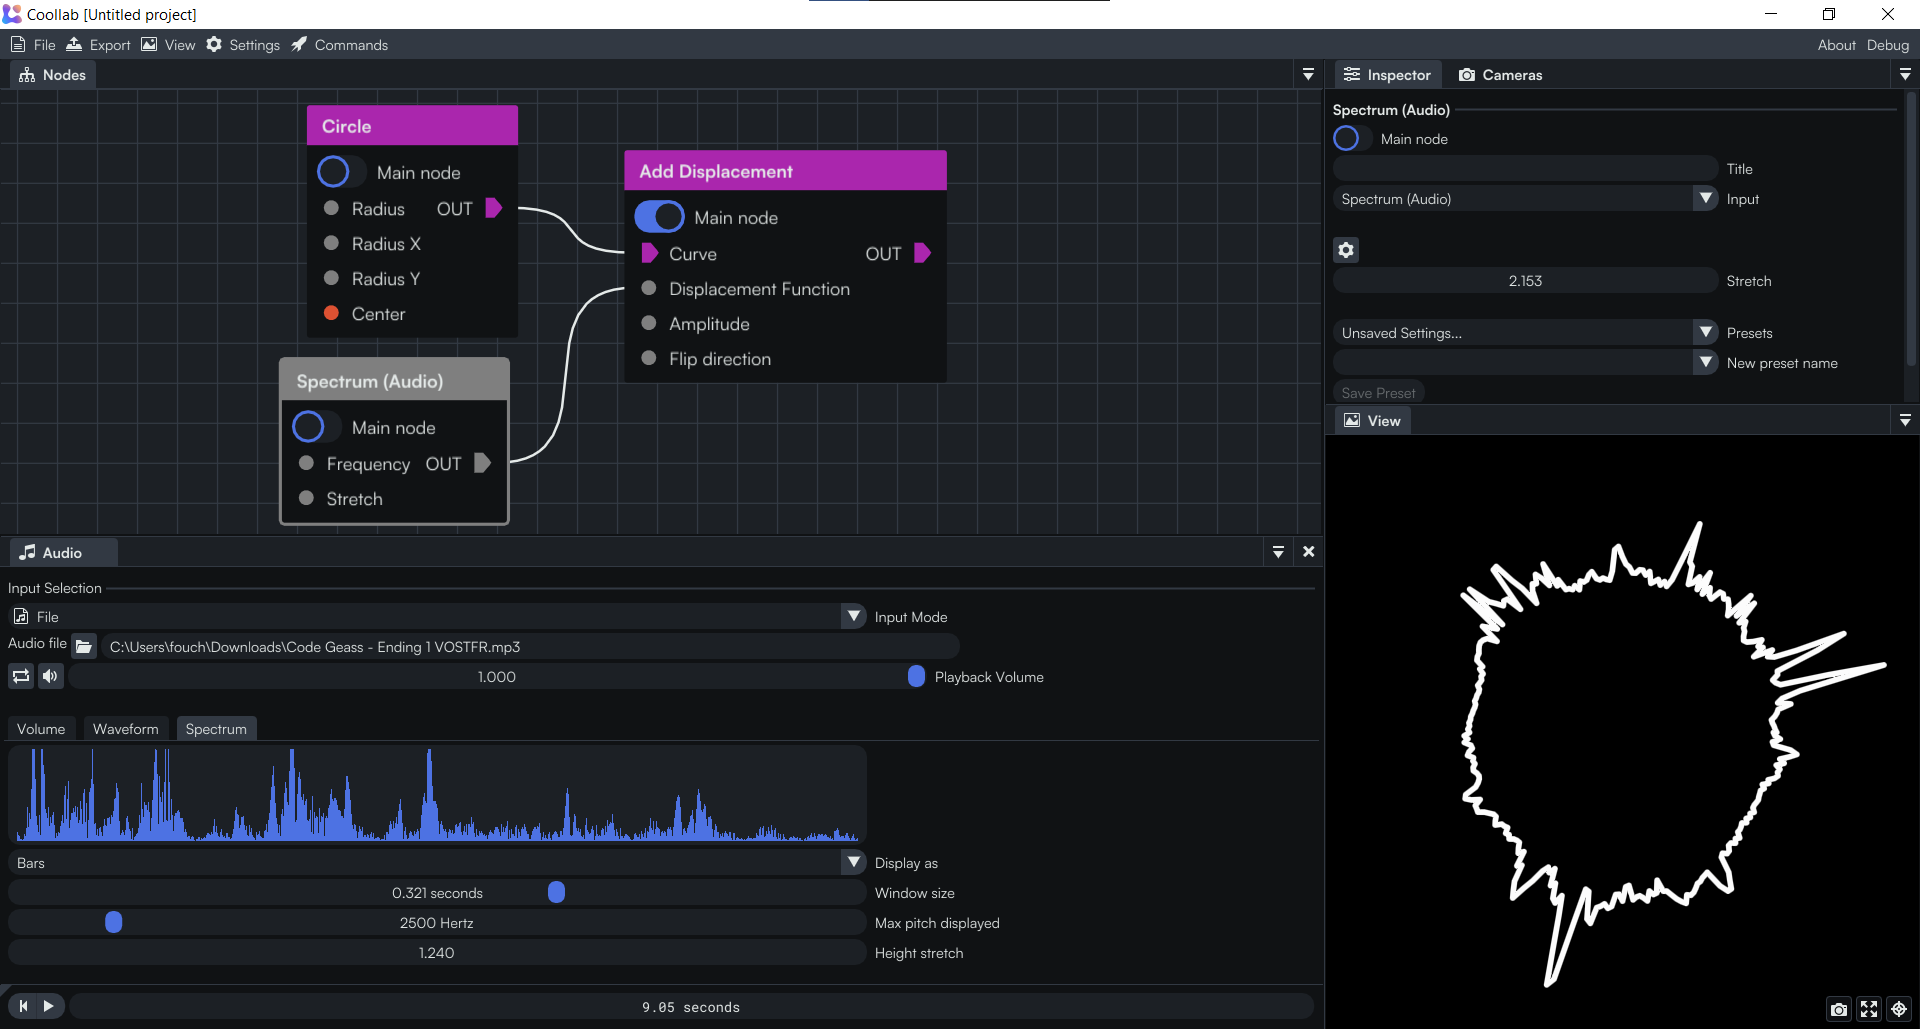1920x1029 pixels.
Task: Select the Nodes panel tab
Action: 53,75
